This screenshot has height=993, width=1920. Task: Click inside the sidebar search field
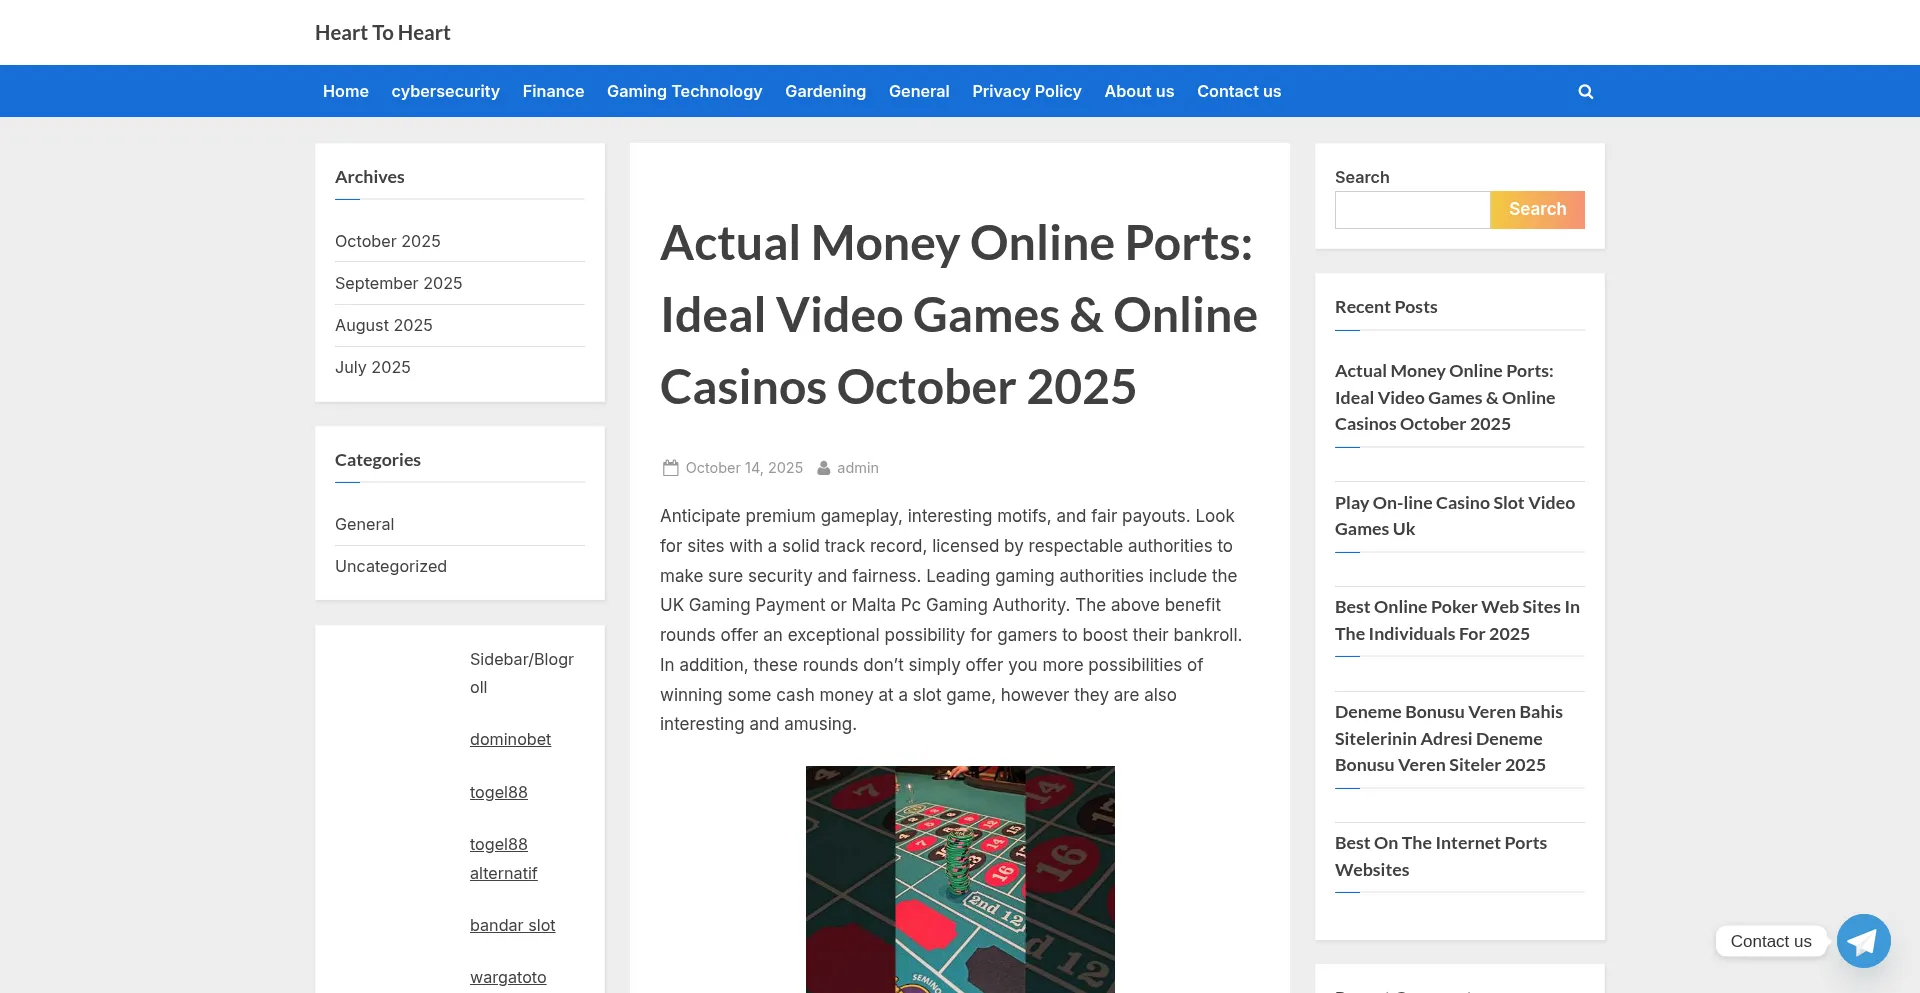1412,210
